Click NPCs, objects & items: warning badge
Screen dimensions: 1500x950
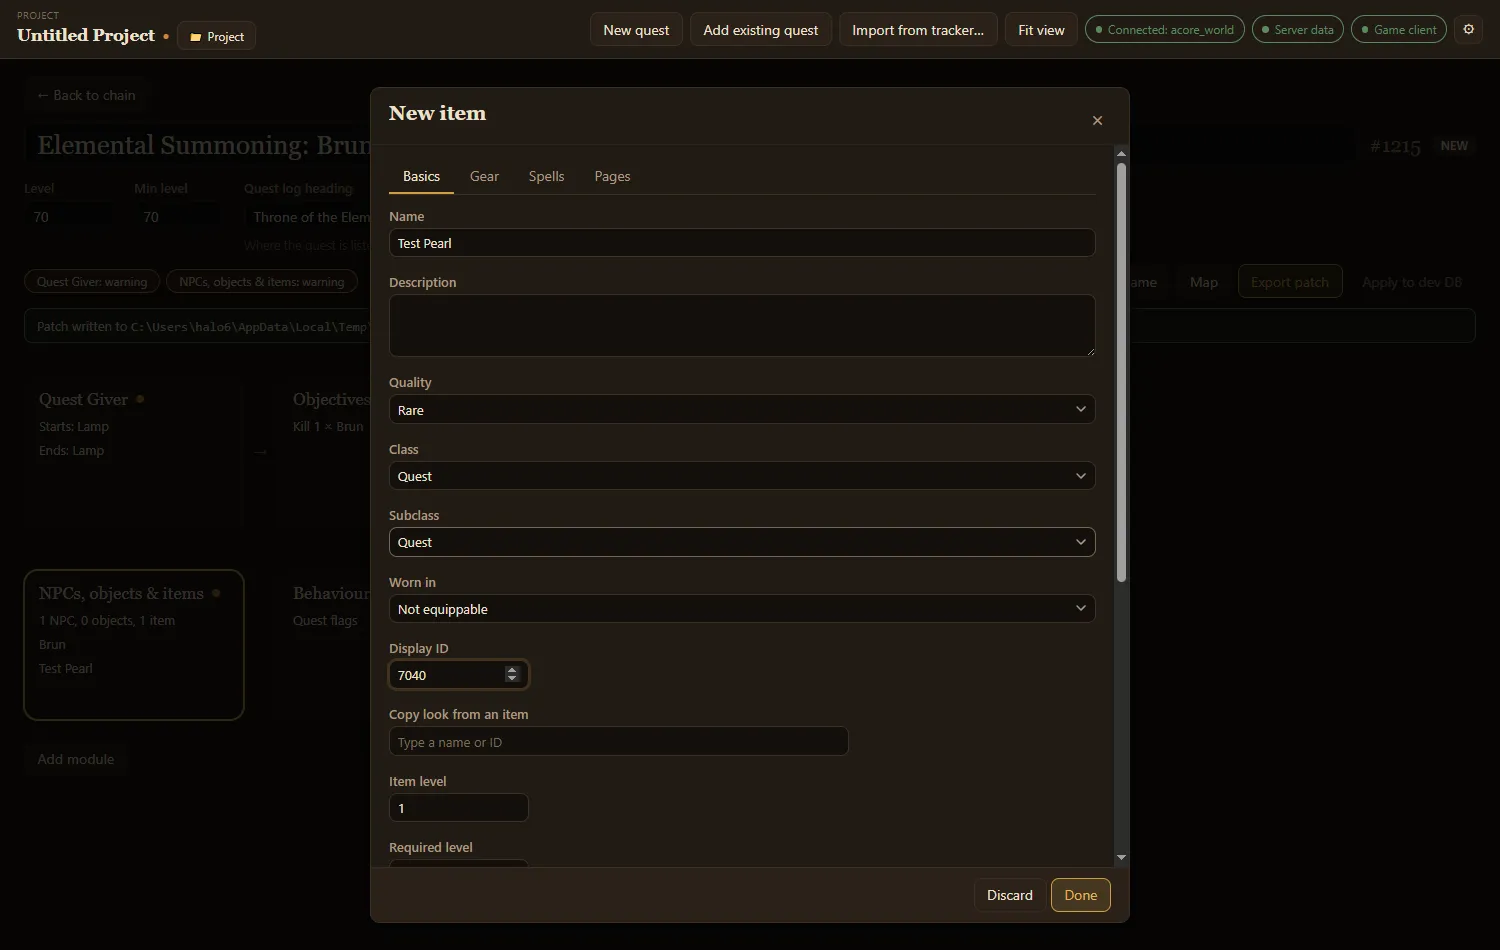[262, 282]
